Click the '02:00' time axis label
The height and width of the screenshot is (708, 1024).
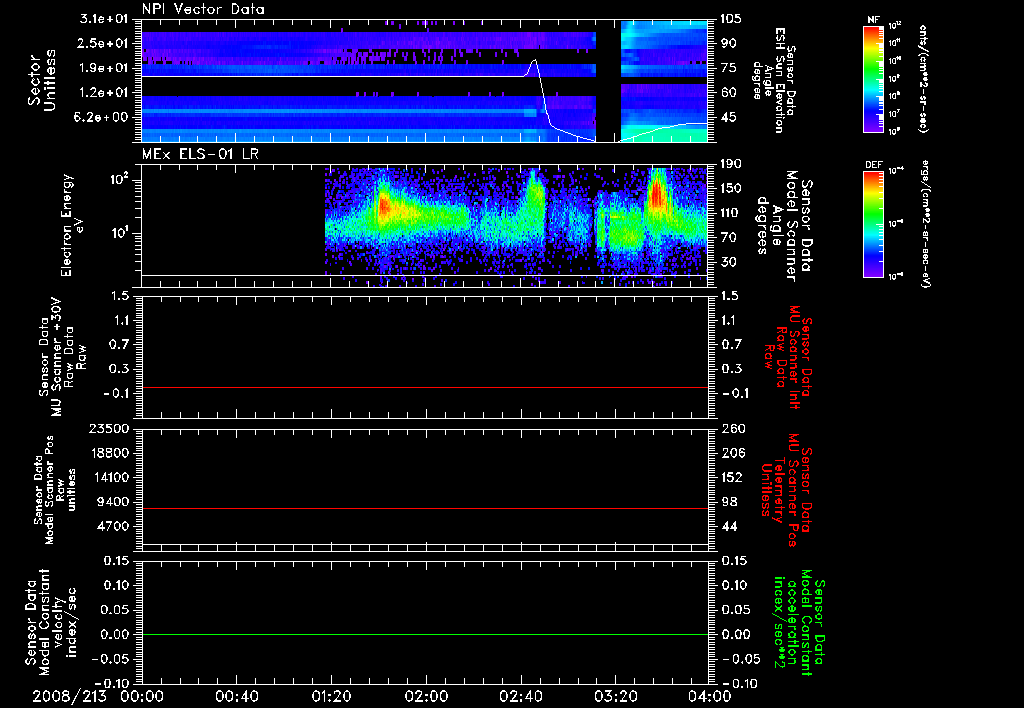[x=426, y=697]
